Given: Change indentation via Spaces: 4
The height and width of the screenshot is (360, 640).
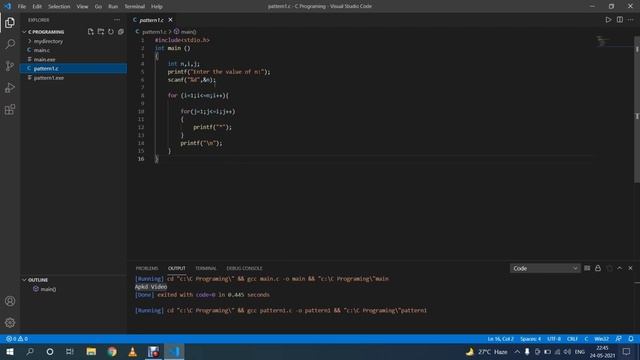Looking at the screenshot, I should pos(530,339).
